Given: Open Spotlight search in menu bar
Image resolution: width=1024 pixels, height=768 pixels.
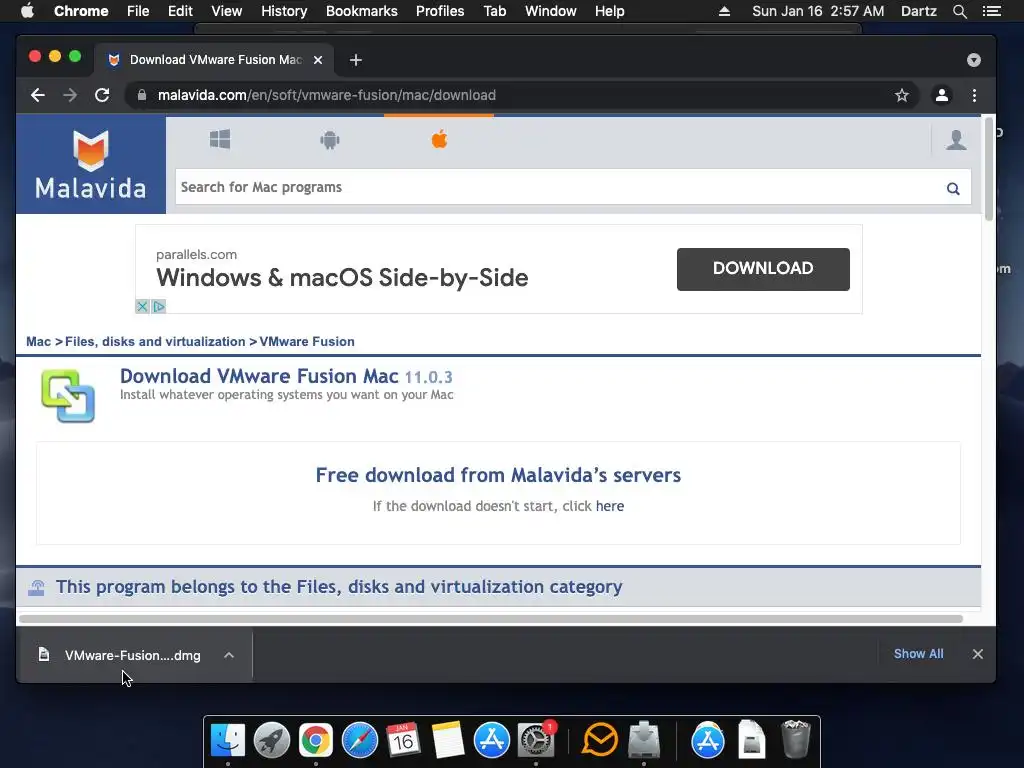Looking at the screenshot, I should [959, 11].
